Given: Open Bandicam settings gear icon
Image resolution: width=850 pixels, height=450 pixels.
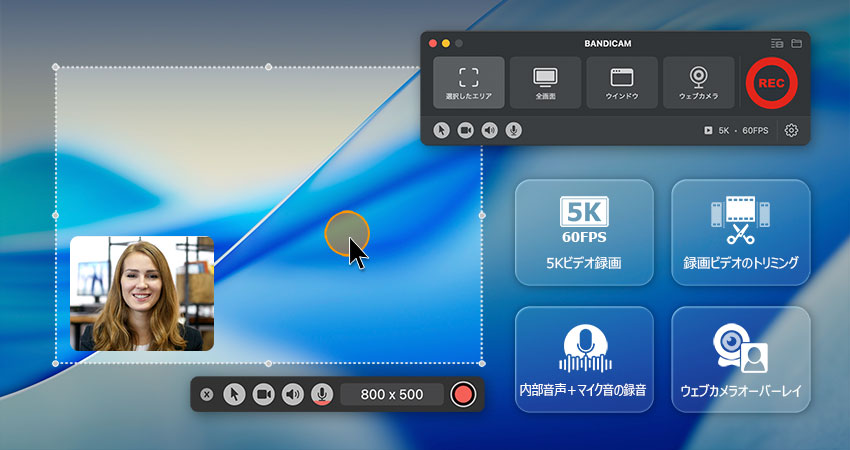Looking at the screenshot, I should [791, 130].
